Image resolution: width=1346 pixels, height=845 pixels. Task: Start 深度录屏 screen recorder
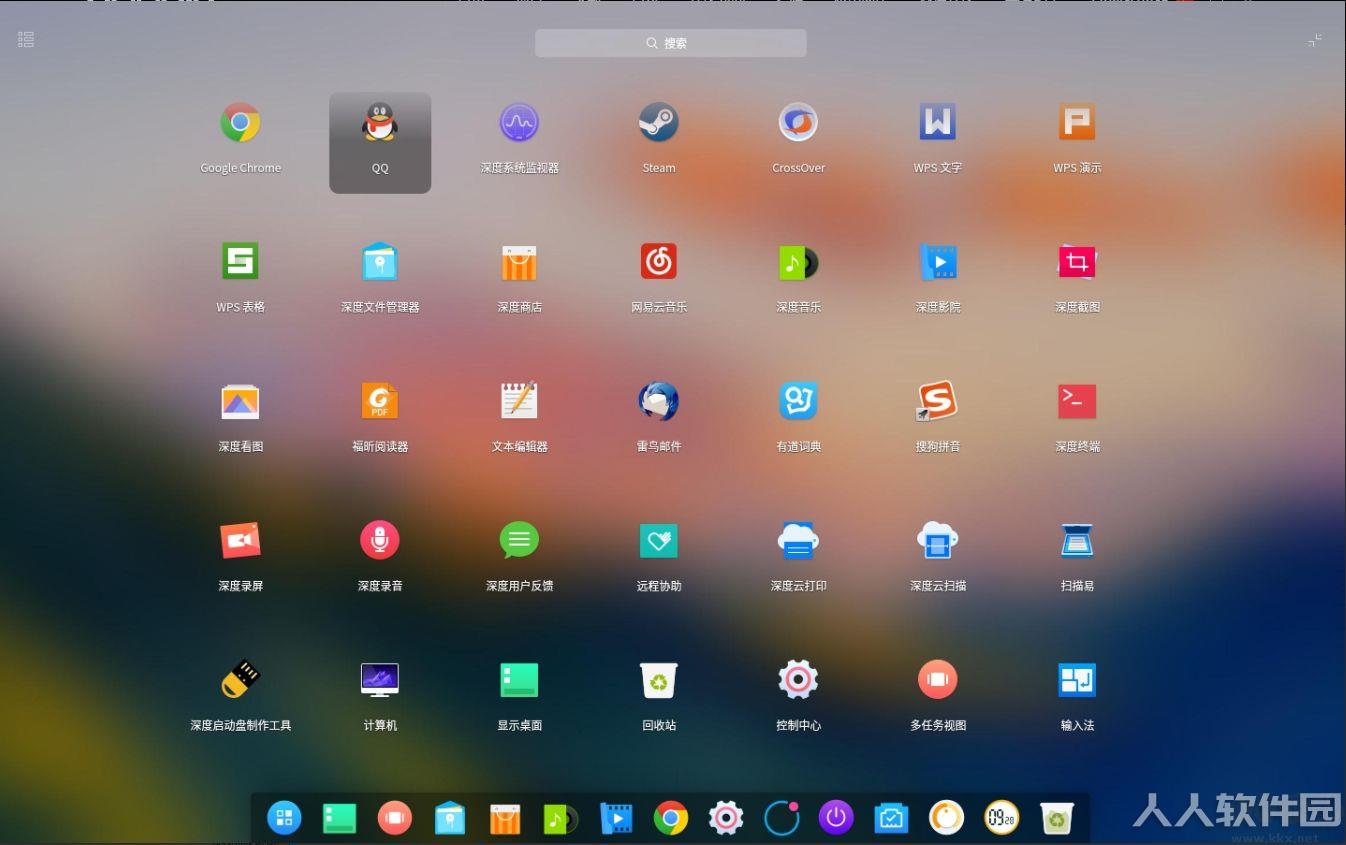click(240, 541)
